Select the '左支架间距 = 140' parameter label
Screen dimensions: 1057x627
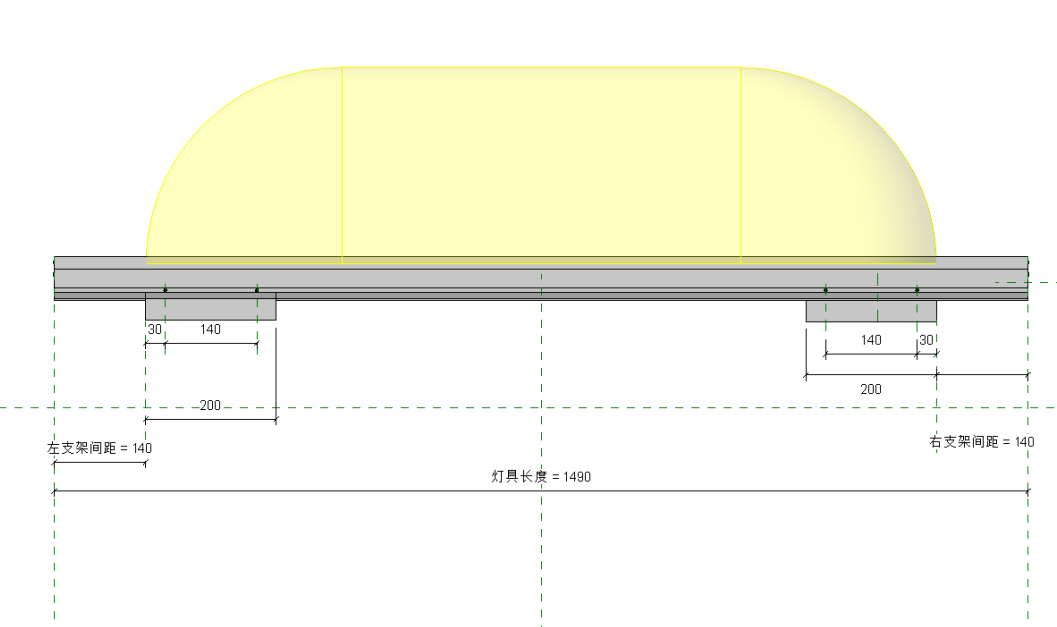coord(99,448)
